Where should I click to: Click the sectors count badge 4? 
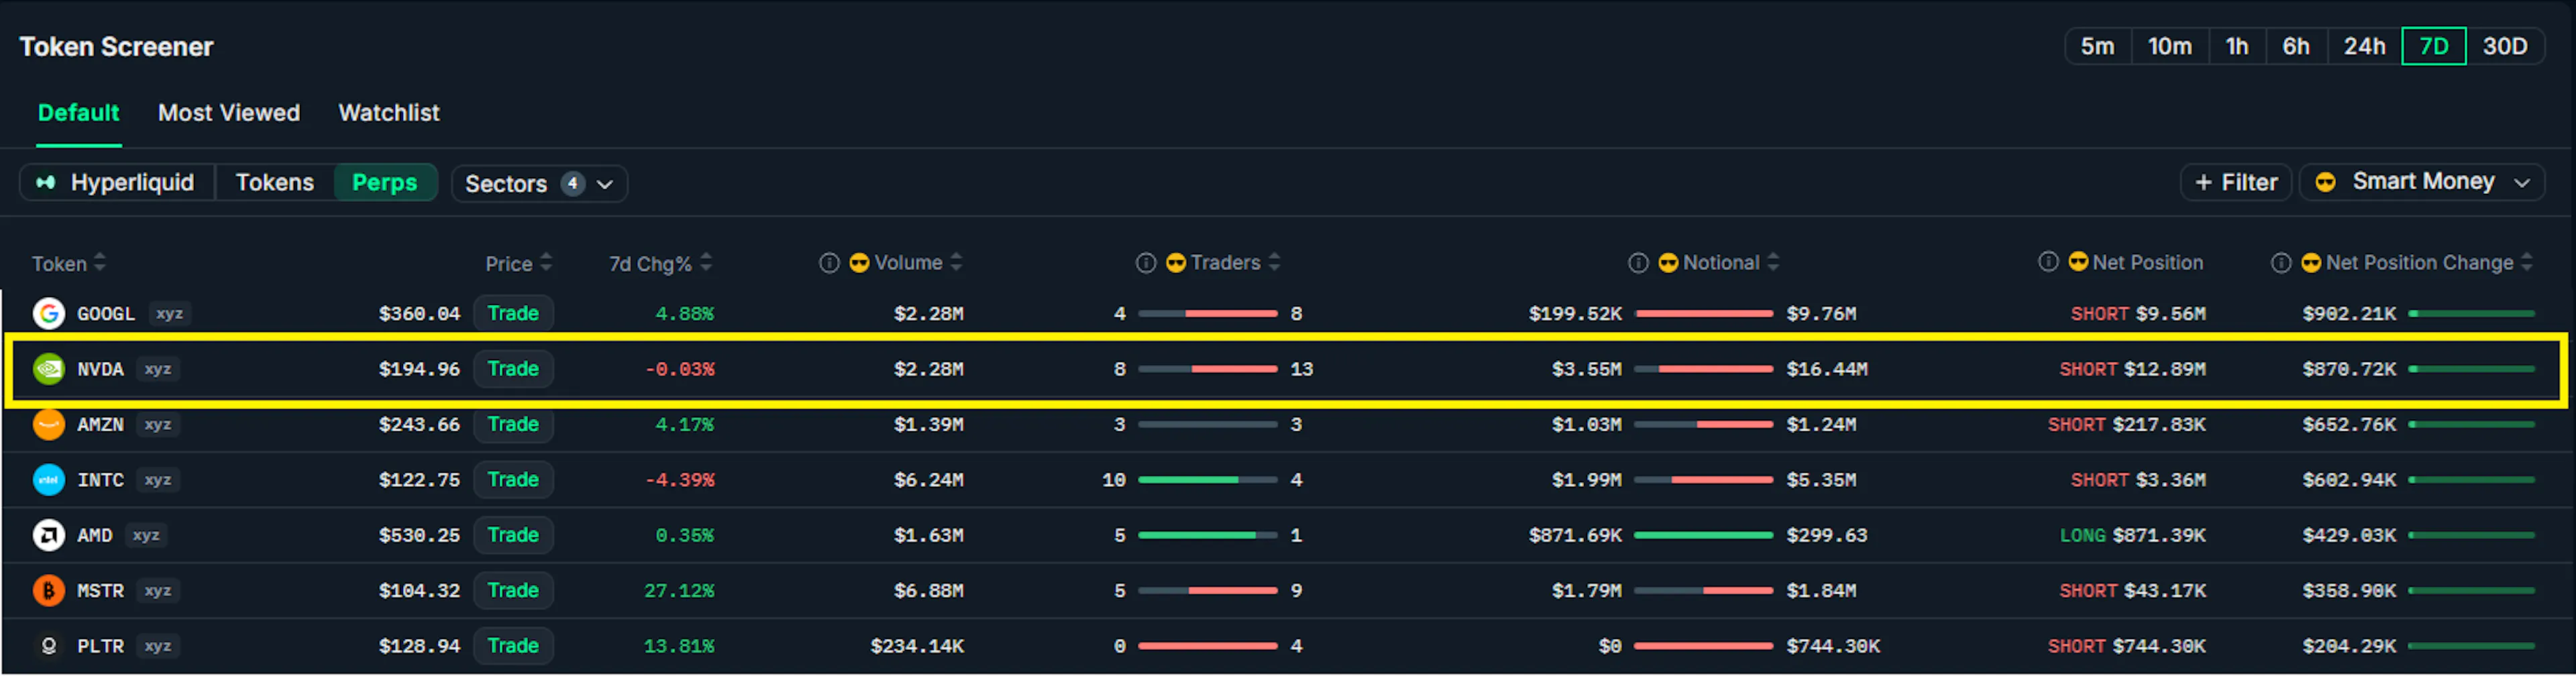point(572,184)
